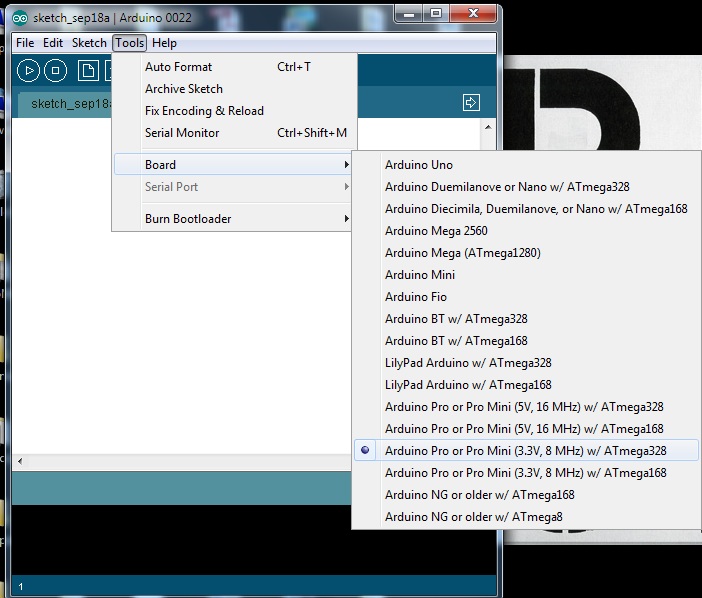The width and height of the screenshot is (702, 598).
Task: Click the Arduino logo in title bar
Action: click(x=20, y=18)
